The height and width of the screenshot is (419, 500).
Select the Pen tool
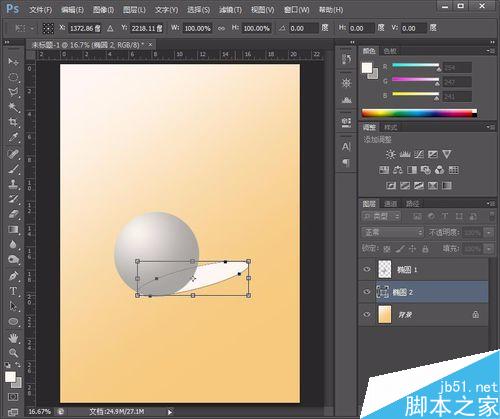coord(13,276)
